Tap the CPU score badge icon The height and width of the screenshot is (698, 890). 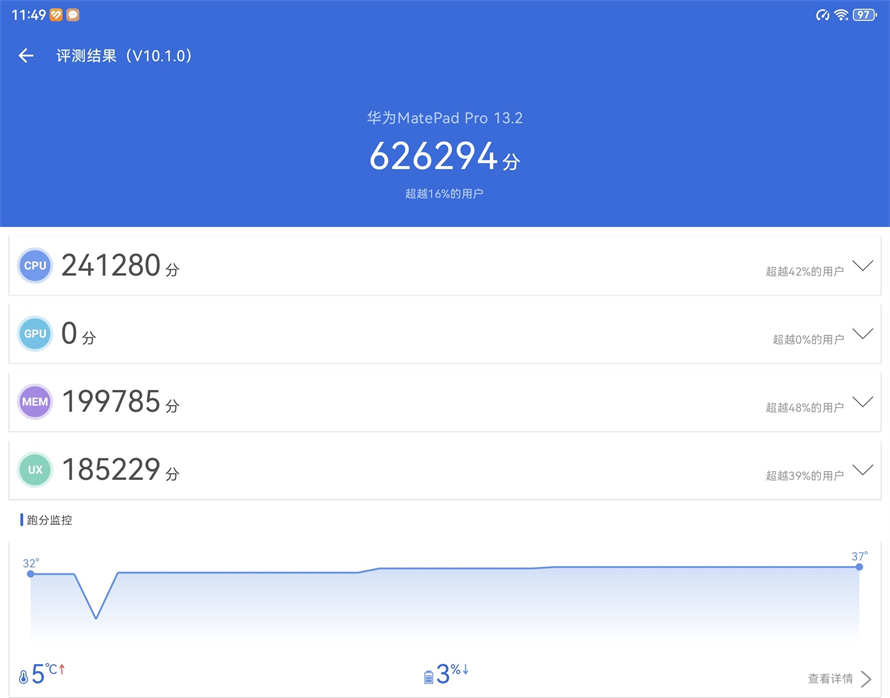[35, 266]
